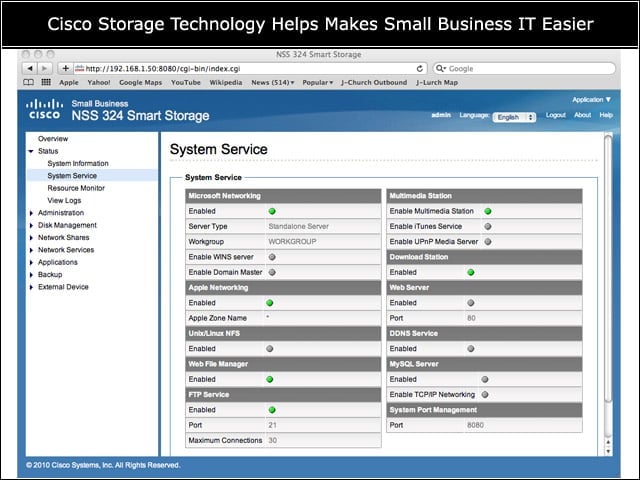Click DDNS Service Enabled gray indicator

point(471,349)
